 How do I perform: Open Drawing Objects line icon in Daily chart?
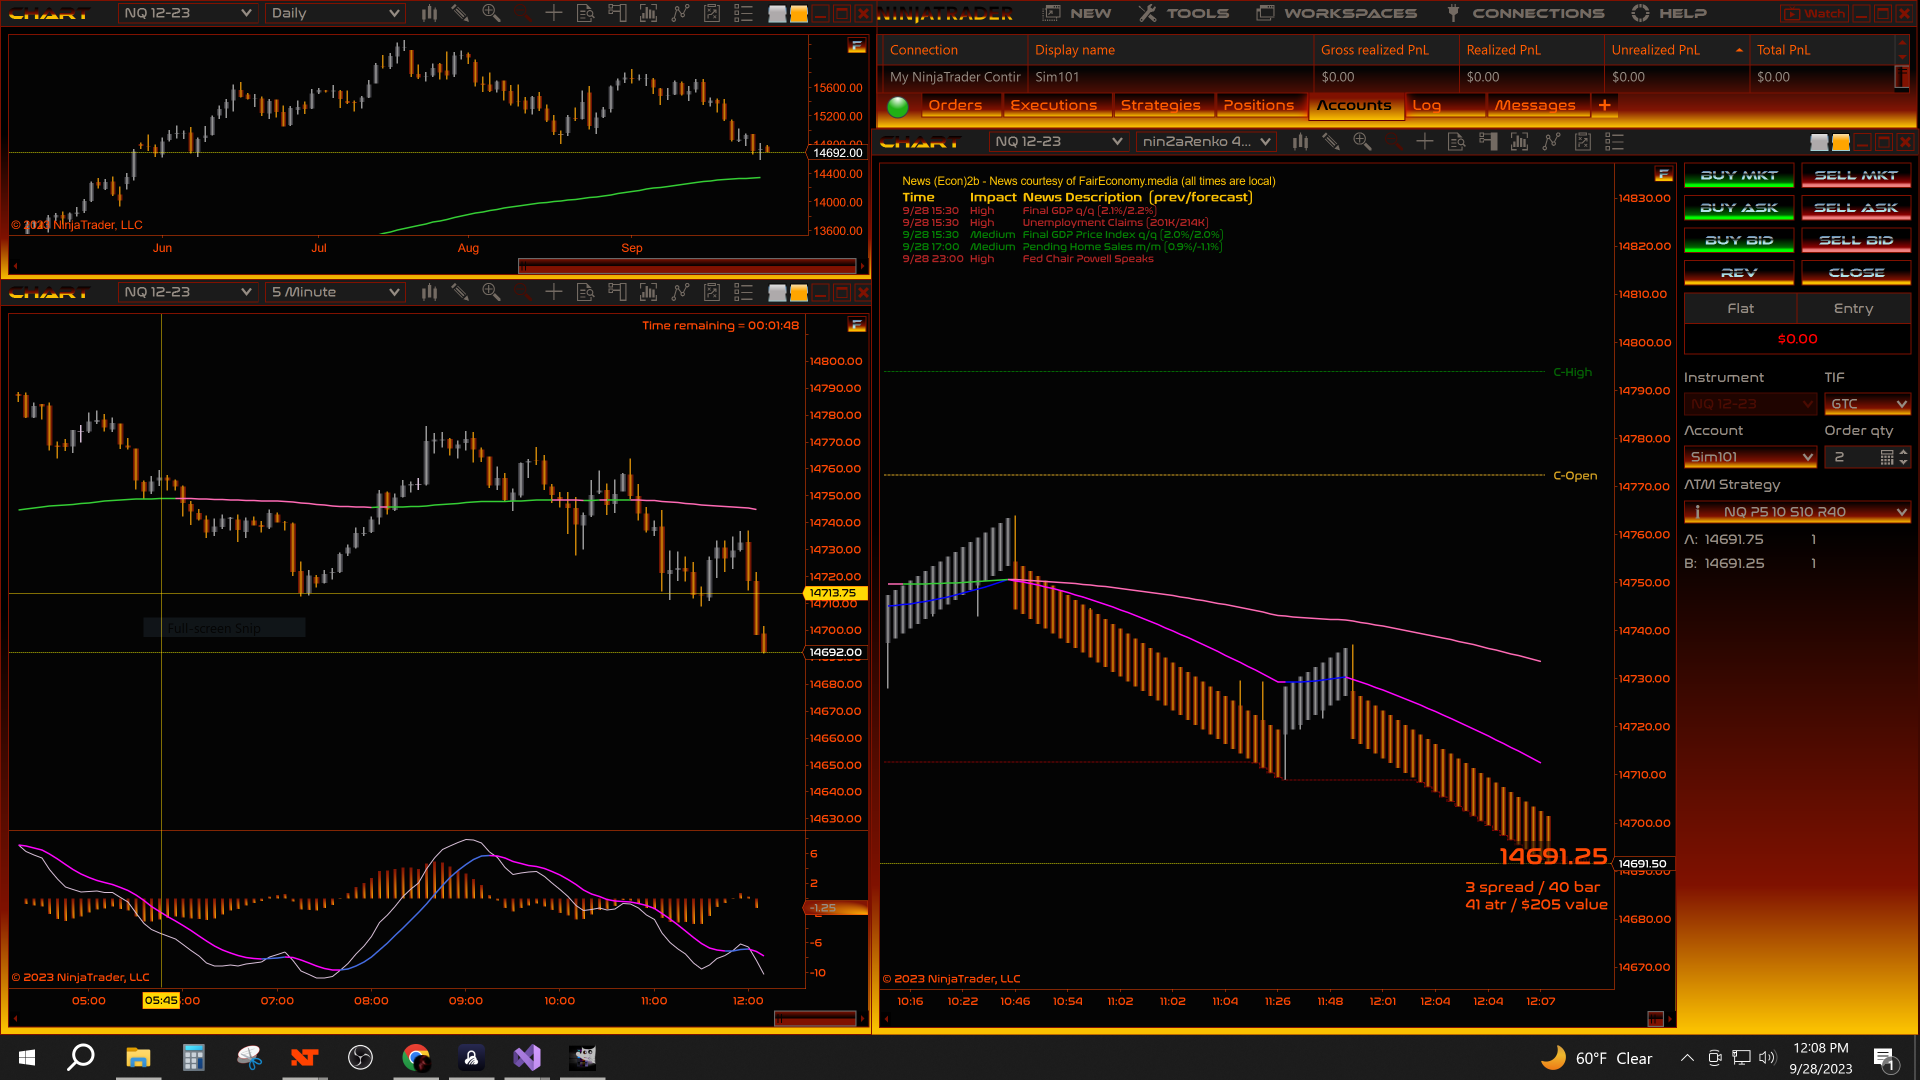coord(680,13)
